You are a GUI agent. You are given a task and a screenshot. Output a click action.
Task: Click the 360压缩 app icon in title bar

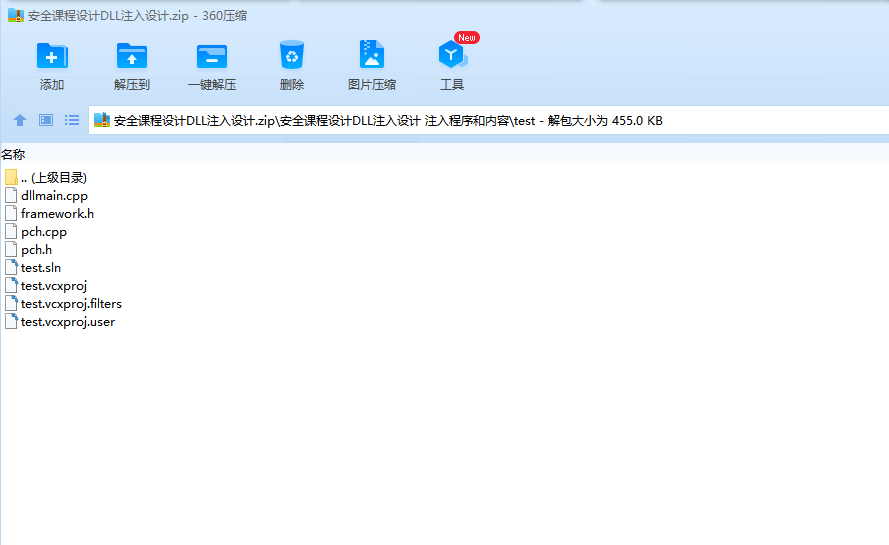point(16,15)
